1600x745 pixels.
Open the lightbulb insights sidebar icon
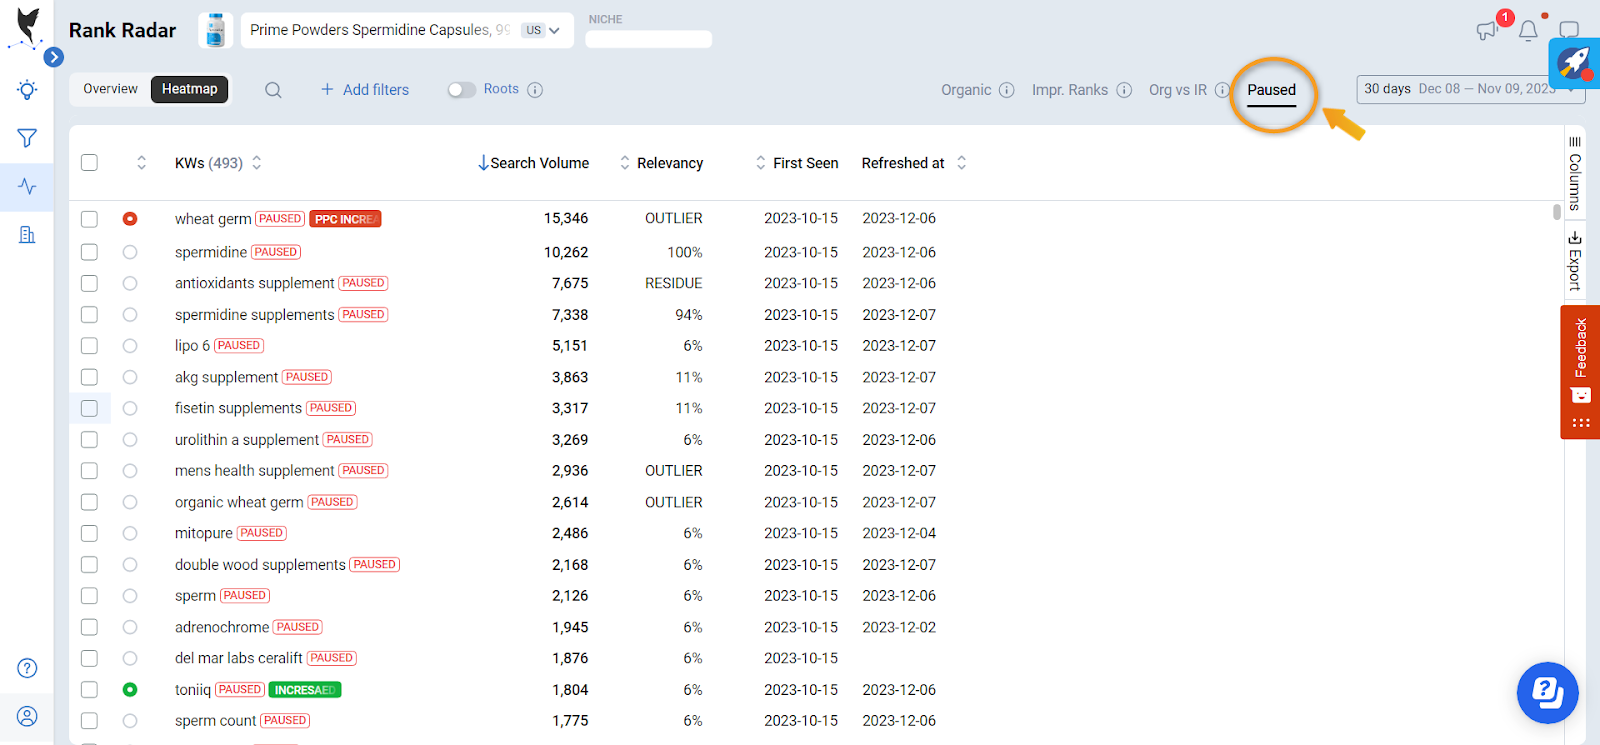pos(27,90)
